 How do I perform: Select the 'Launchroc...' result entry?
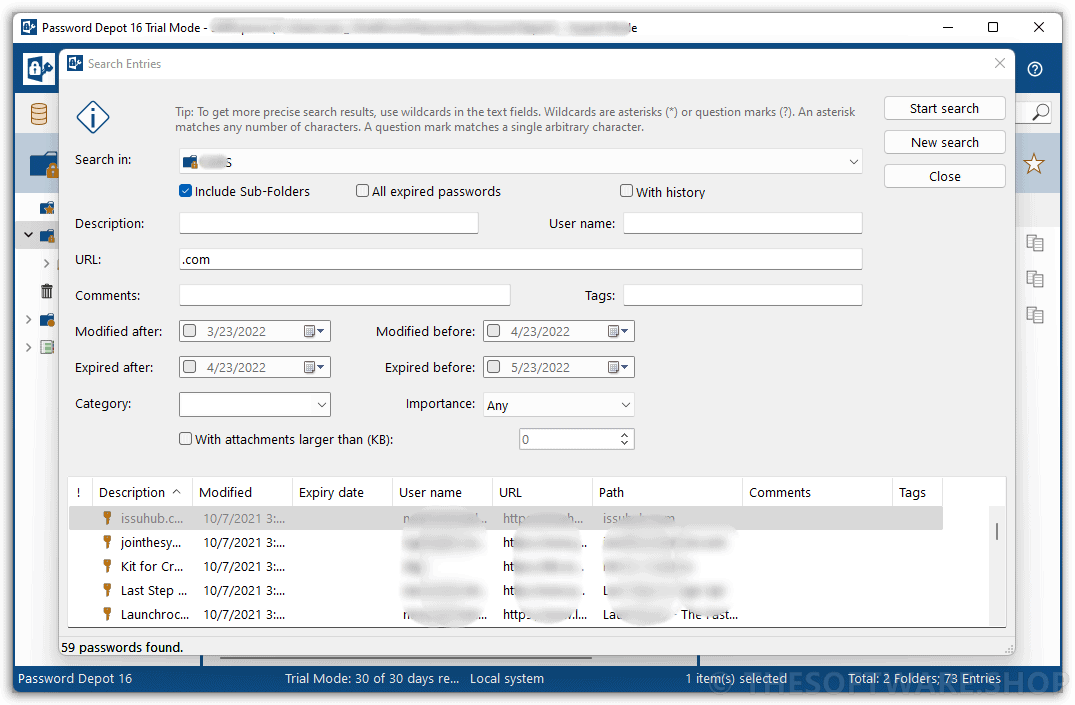coord(506,614)
